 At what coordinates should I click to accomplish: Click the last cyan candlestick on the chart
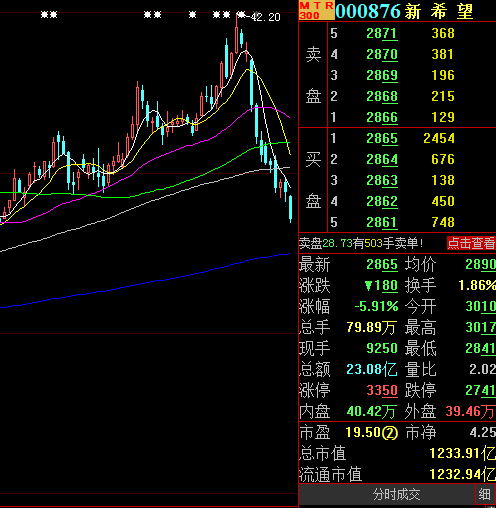[291, 208]
